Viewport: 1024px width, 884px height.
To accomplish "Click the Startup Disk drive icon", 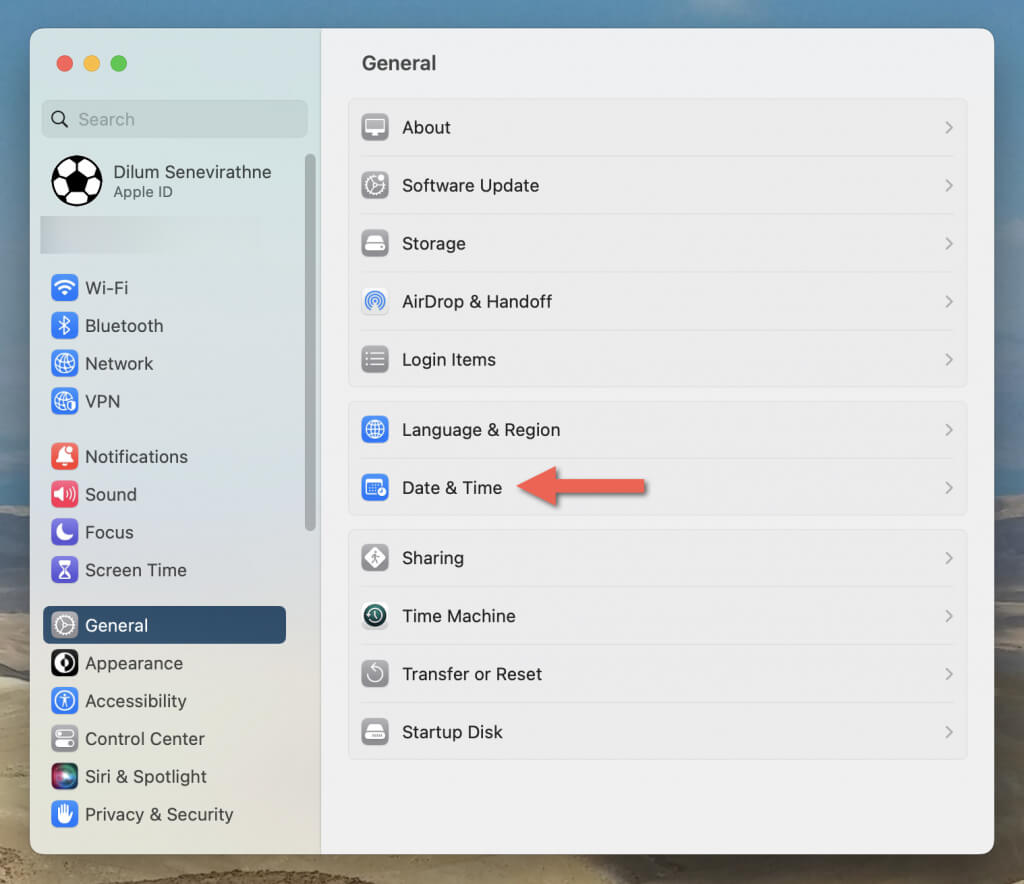I will coord(375,732).
